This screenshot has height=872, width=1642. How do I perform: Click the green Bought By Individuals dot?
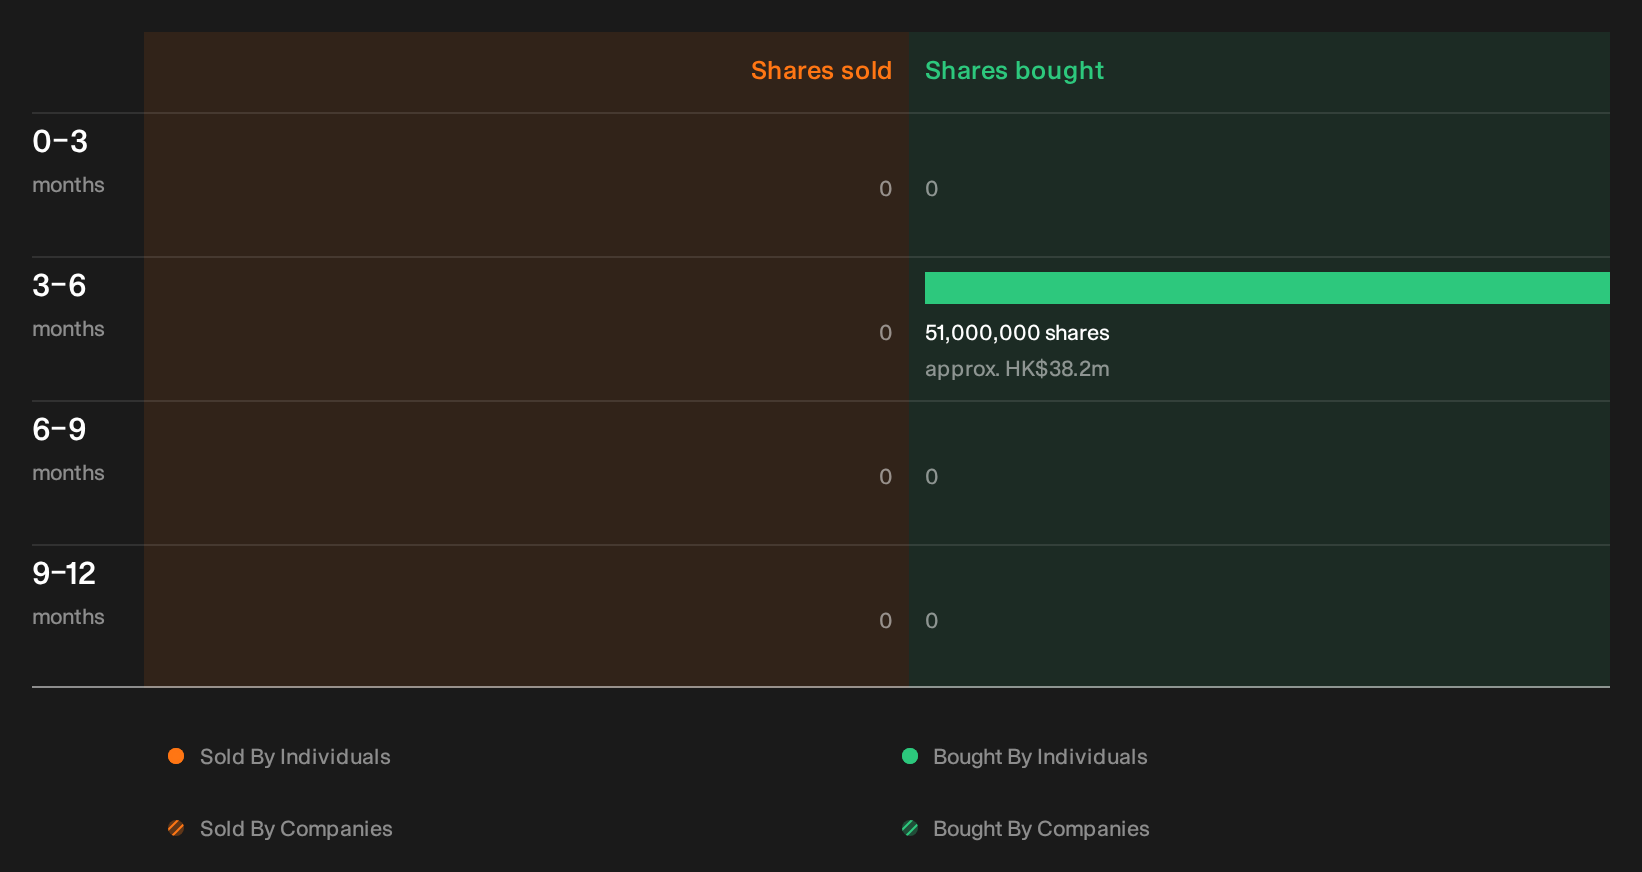click(910, 756)
